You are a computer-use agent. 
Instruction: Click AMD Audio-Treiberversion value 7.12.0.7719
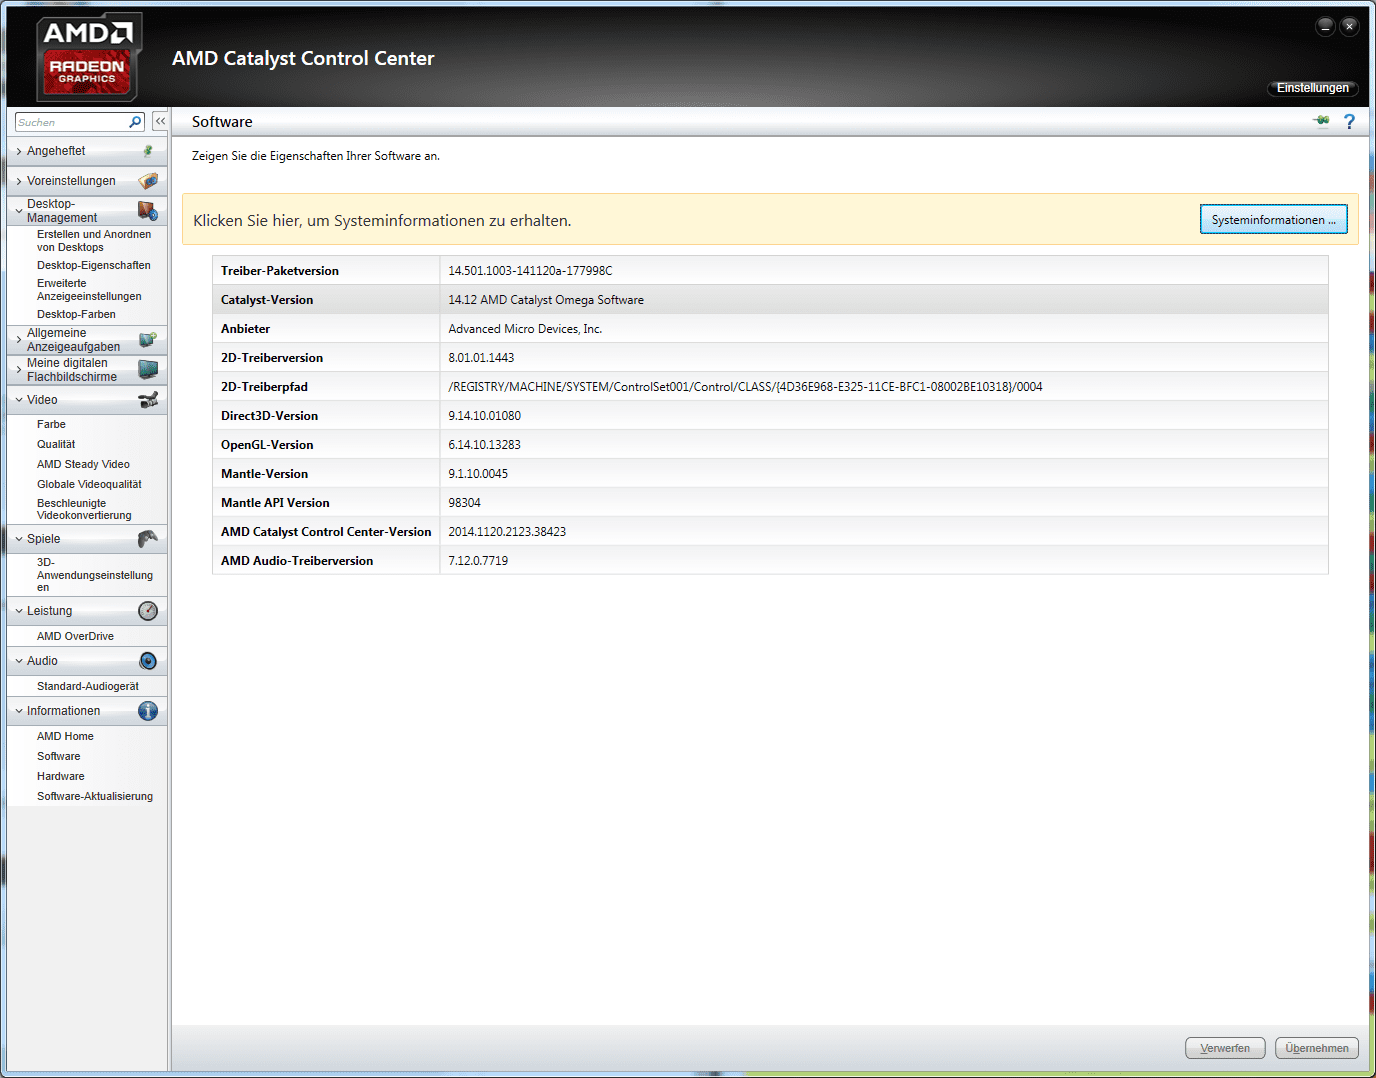tap(478, 561)
